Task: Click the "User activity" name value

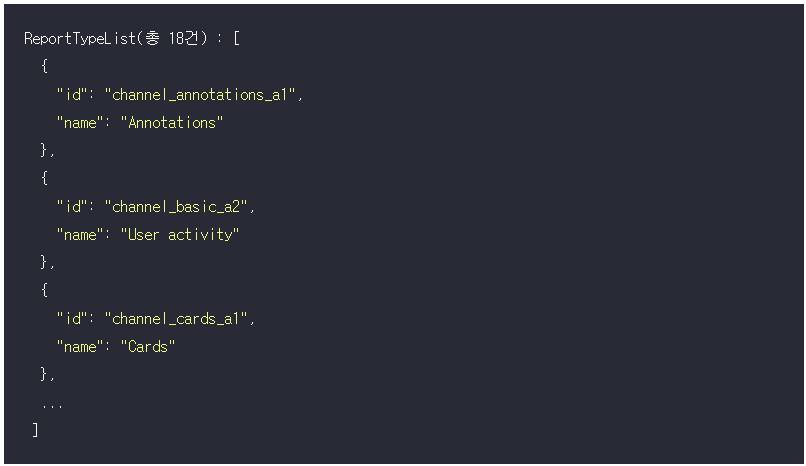Action: 180,234
